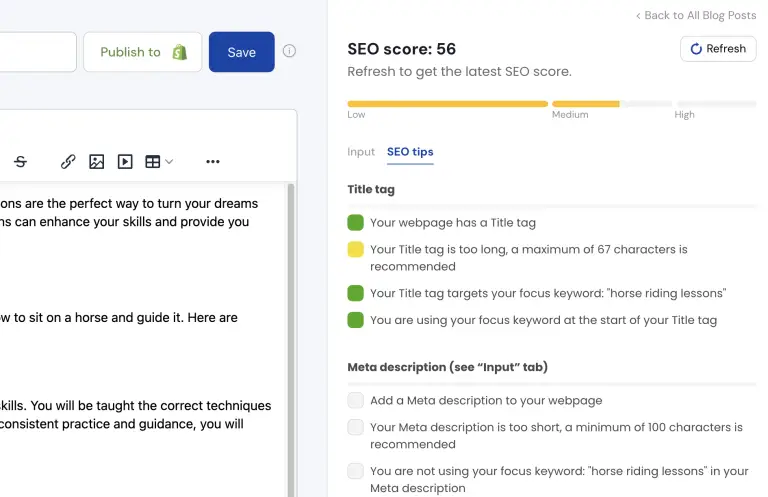The height and width of the screenshot is (497, 768).
Task: Click the 'Low' score label
Action: [x=356, y=115]
